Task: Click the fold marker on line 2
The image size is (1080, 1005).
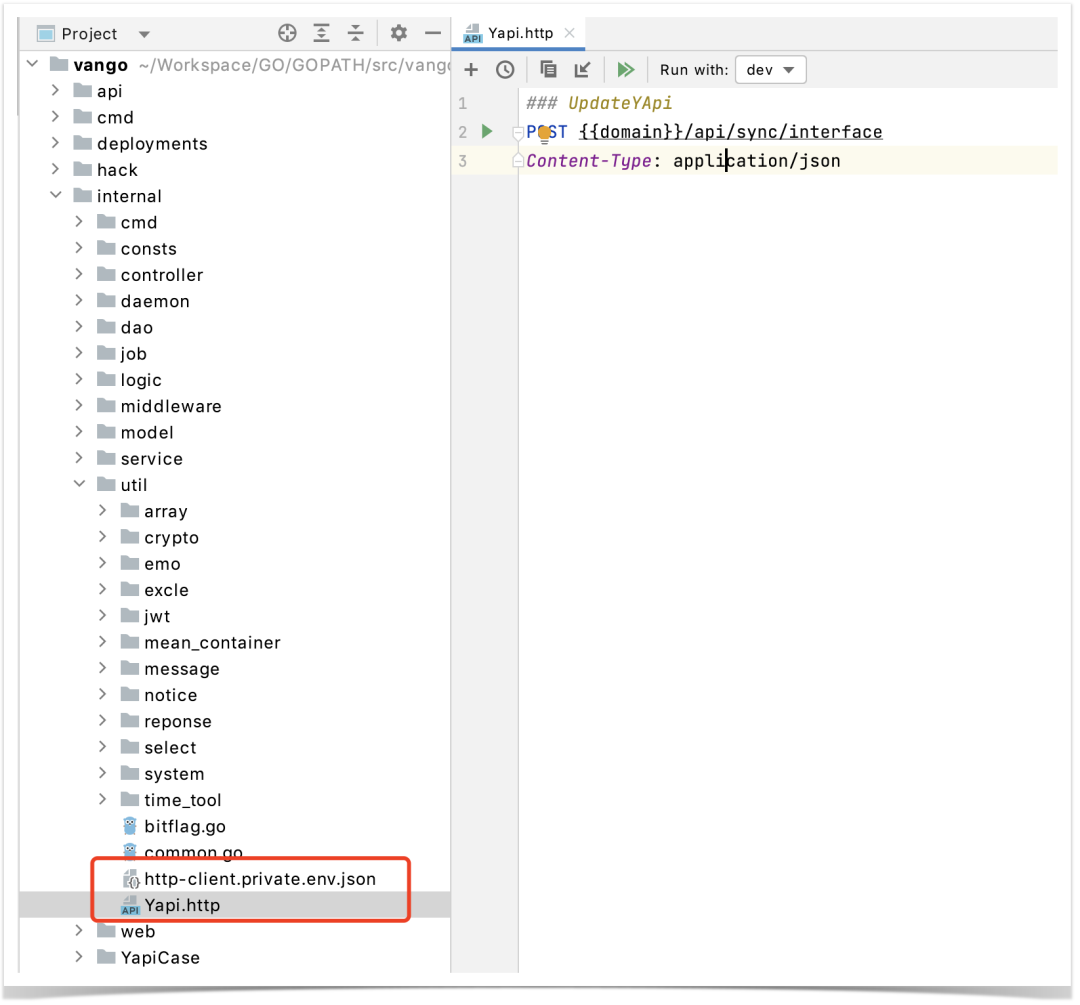Action: [x=518, y=131]
